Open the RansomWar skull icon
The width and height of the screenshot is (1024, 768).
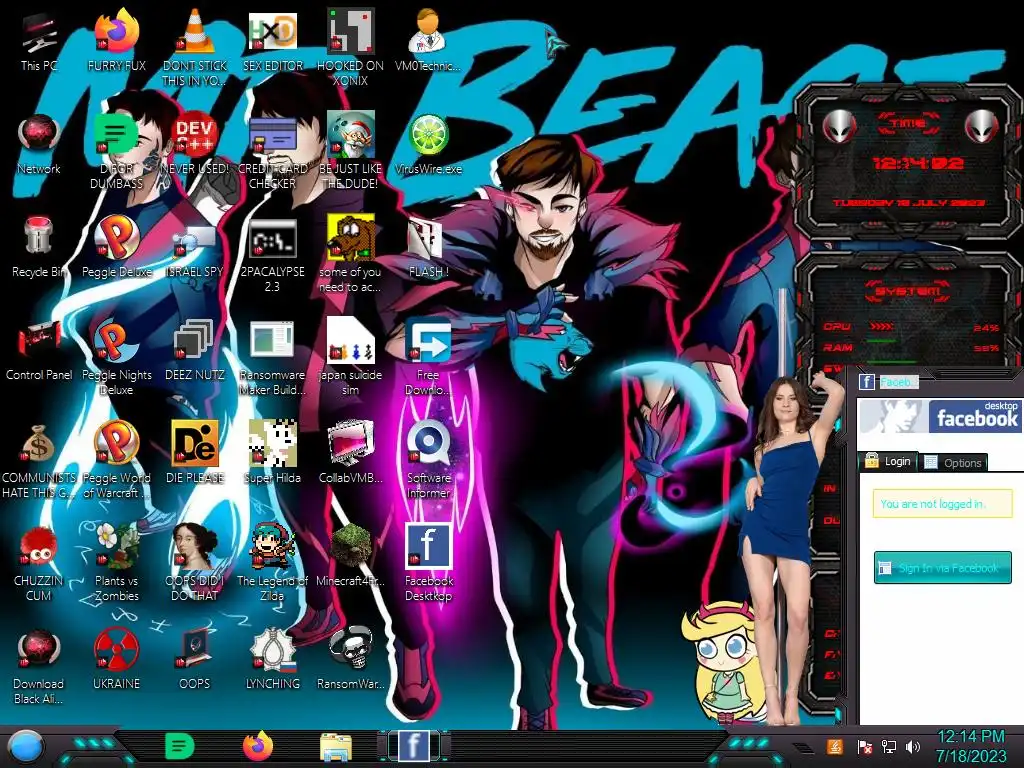tap(350, 649)
